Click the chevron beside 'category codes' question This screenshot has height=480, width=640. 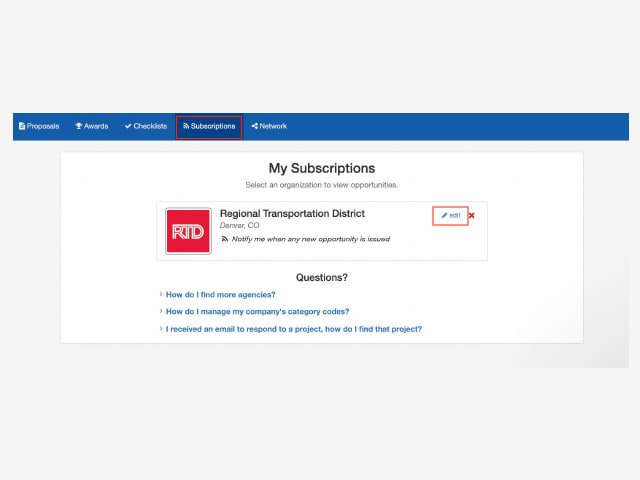(x=161, y=311)
